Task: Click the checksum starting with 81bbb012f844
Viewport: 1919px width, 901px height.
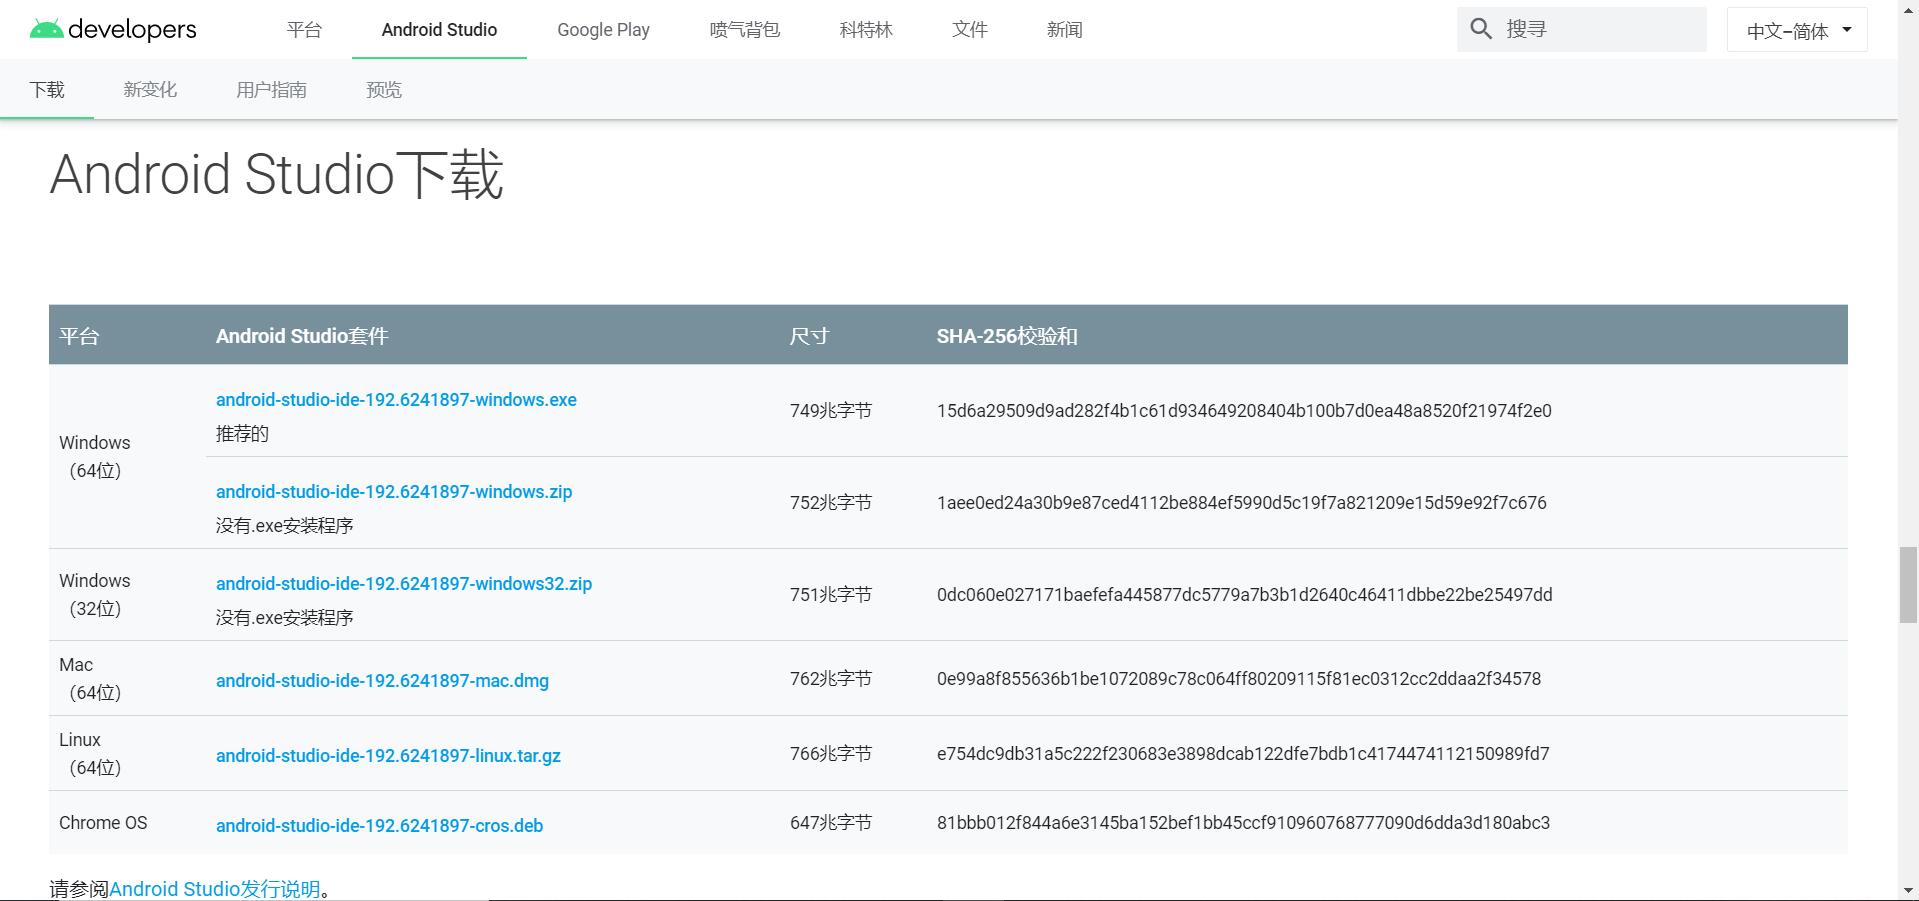Action: (x=1243, y=823)
